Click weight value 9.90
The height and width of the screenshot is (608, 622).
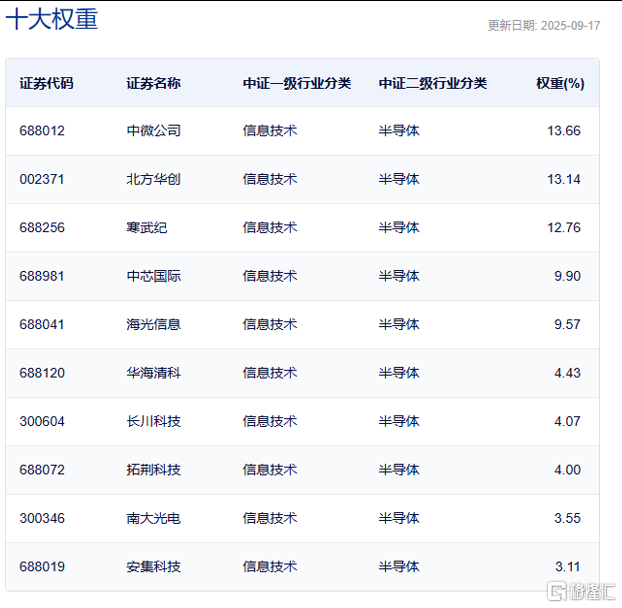tap(567, 276)
